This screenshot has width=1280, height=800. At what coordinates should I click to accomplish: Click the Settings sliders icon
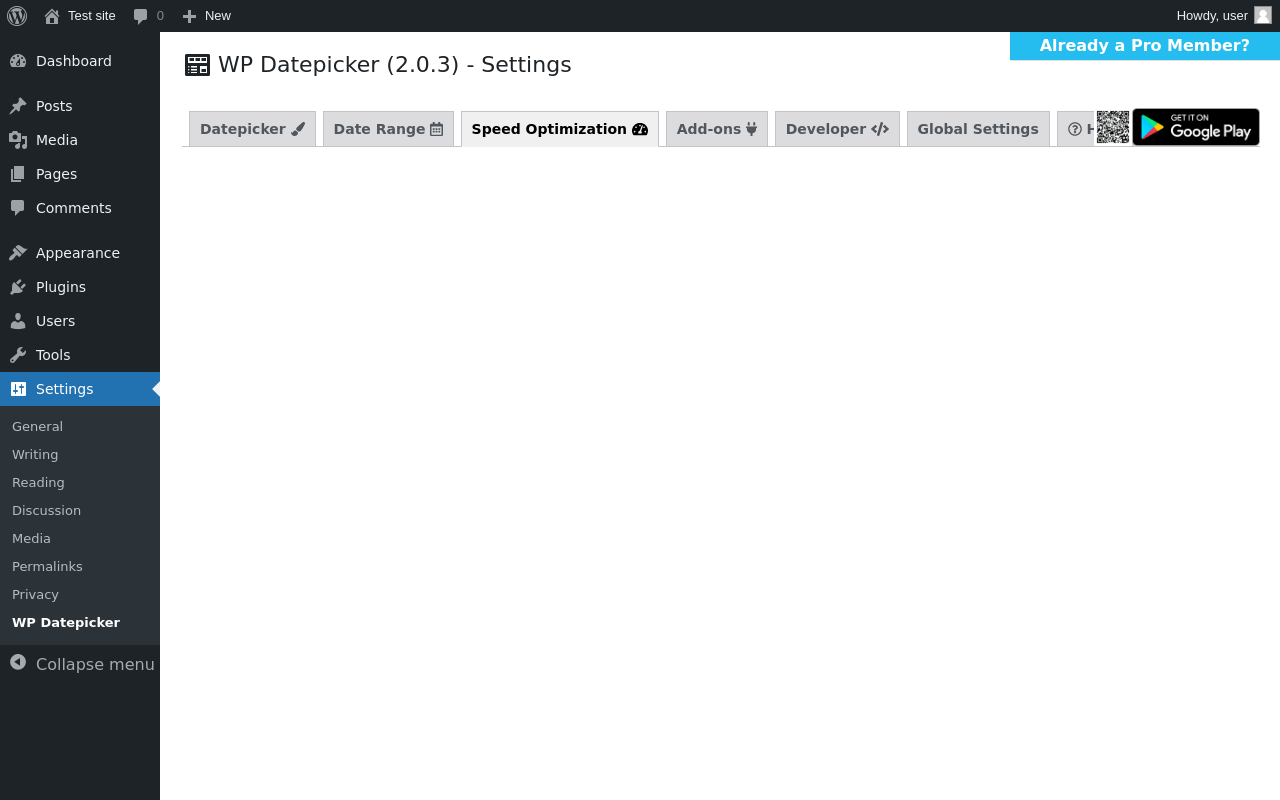tap(18, 389)
